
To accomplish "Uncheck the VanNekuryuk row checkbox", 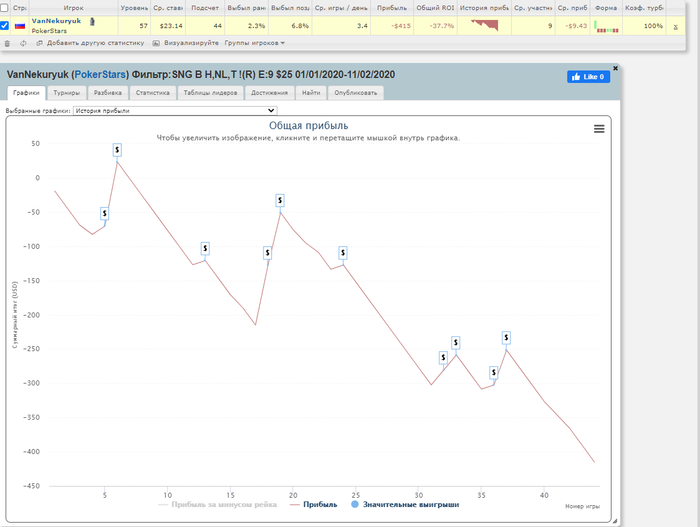I will [x=4, y=25].
